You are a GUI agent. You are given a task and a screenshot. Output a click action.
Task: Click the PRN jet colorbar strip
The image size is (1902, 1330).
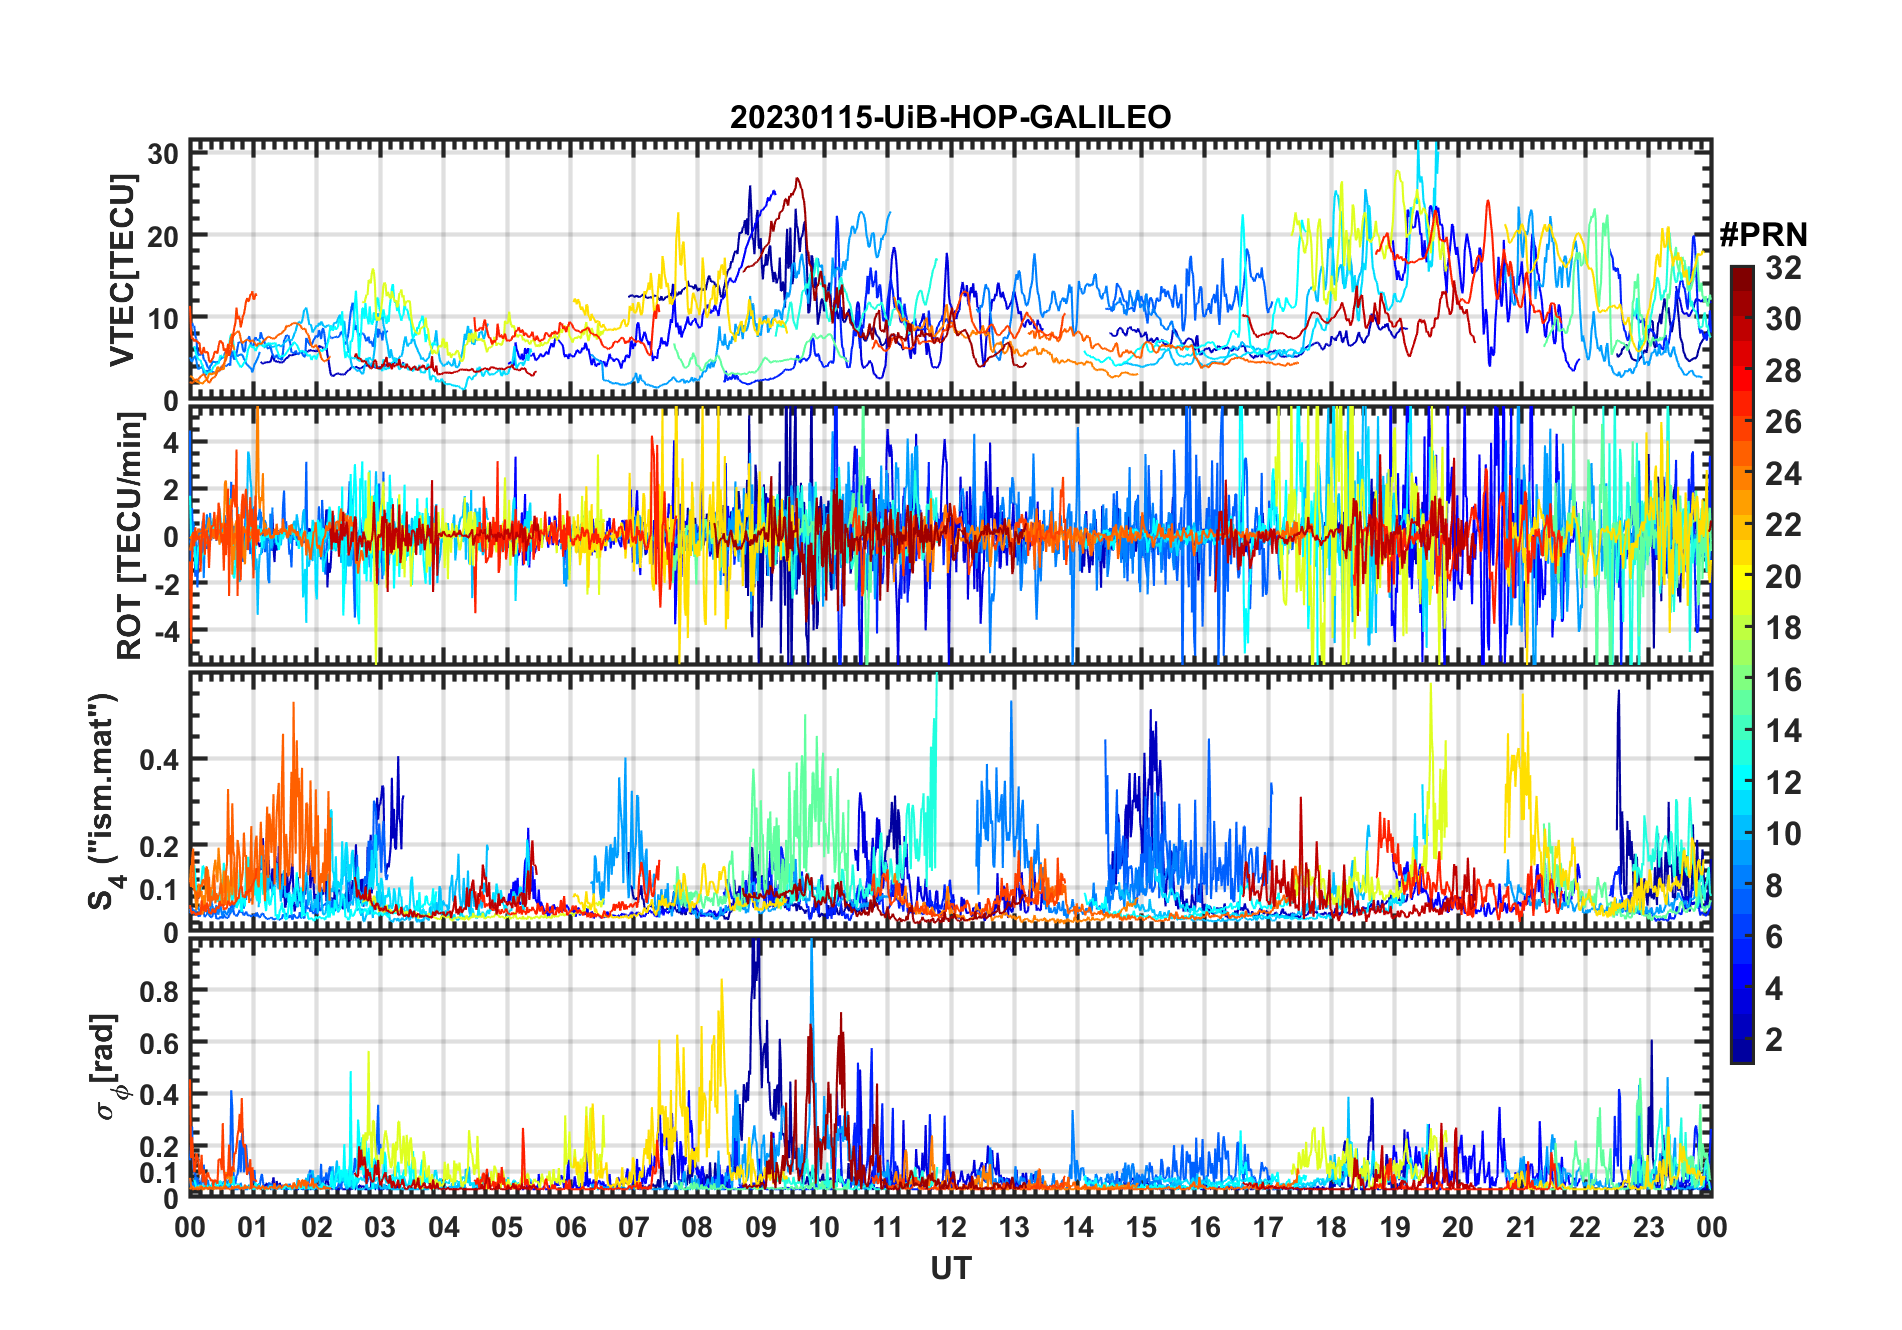(x=1742, y=664)
